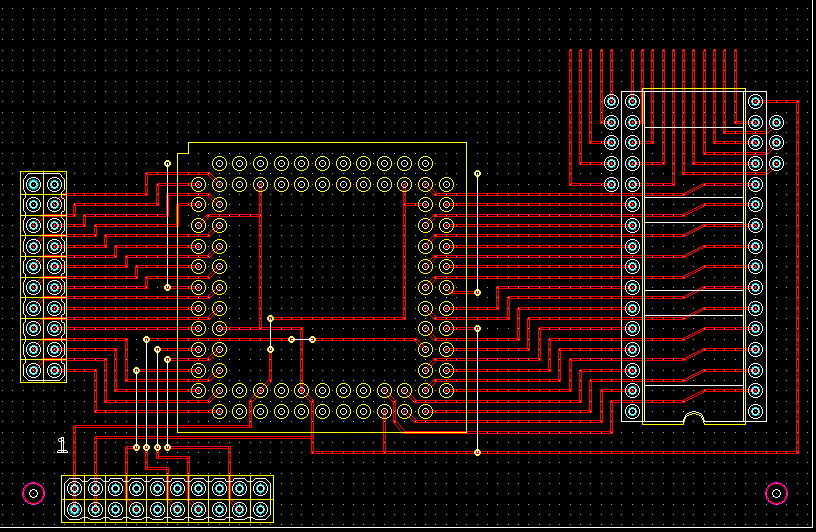
Task: Click the white "1" pin marker label
Action: pyautogui.click(x=62, y=445)
